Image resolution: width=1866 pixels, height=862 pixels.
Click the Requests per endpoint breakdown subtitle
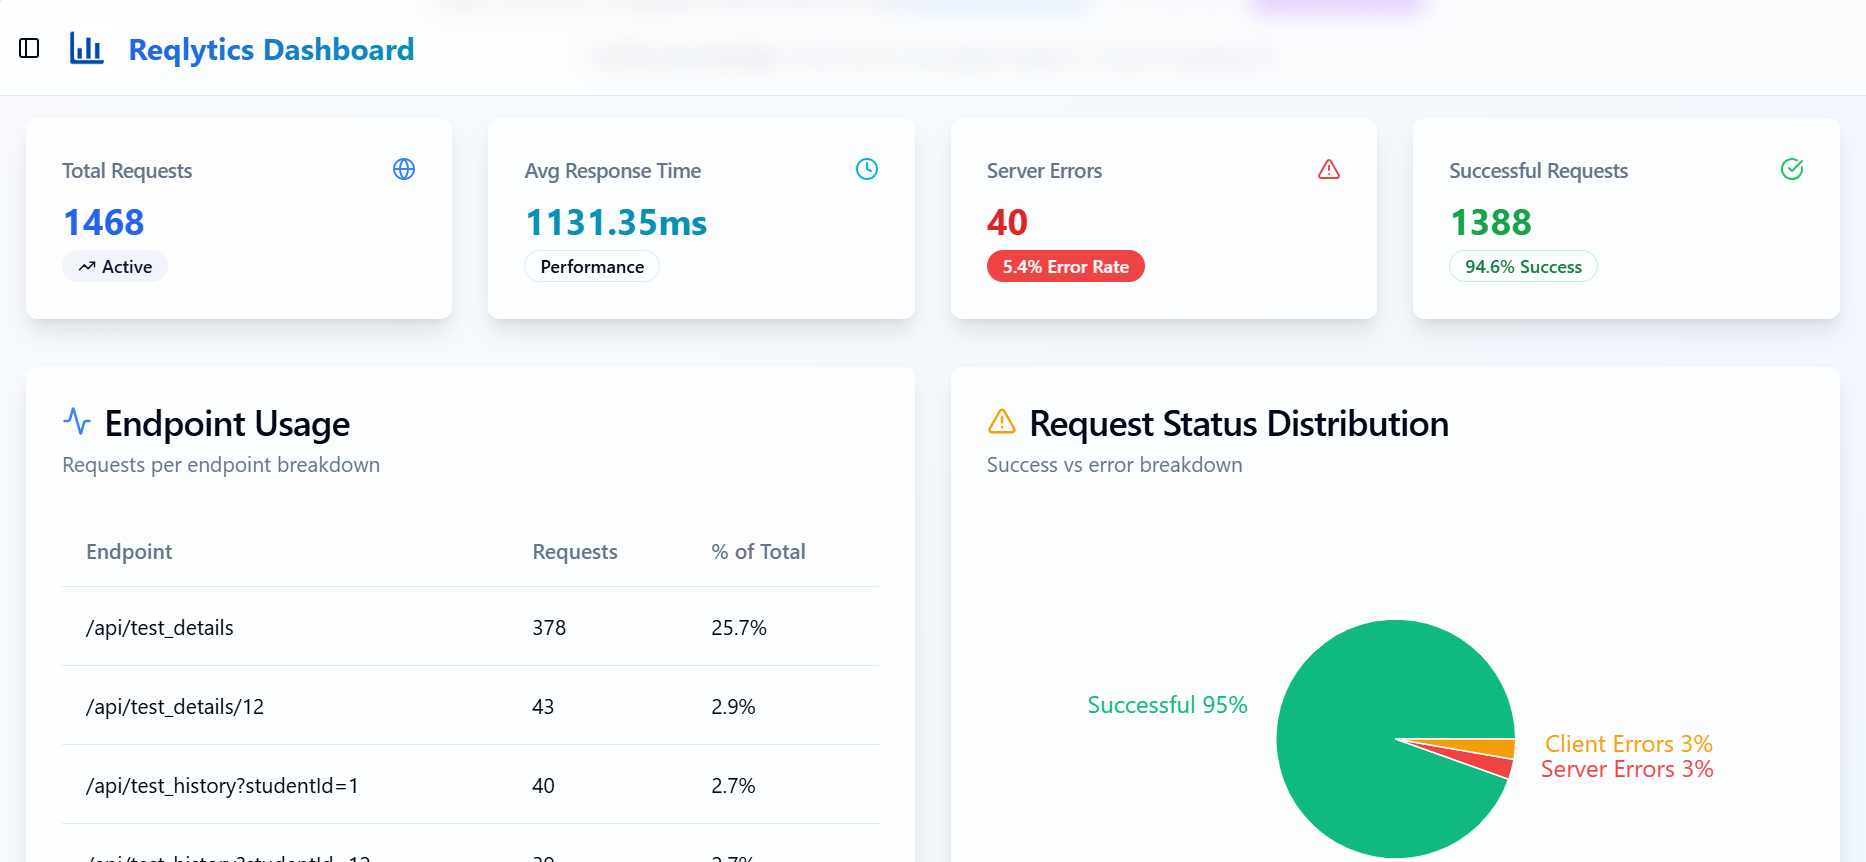[x=221, y=465]
